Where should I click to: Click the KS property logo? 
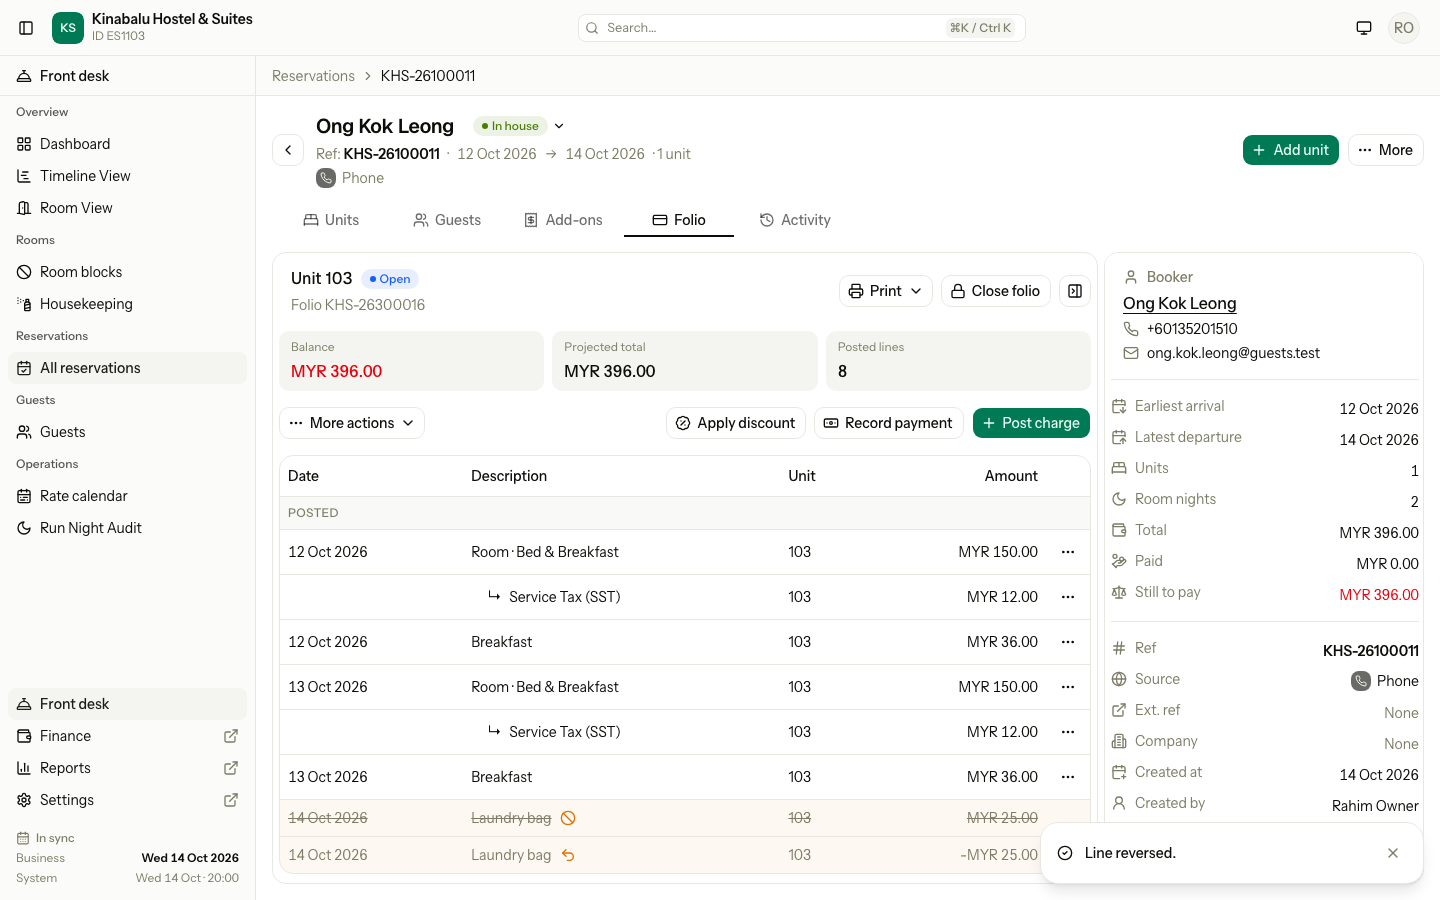pyautogui.click(x=68, y=28)
